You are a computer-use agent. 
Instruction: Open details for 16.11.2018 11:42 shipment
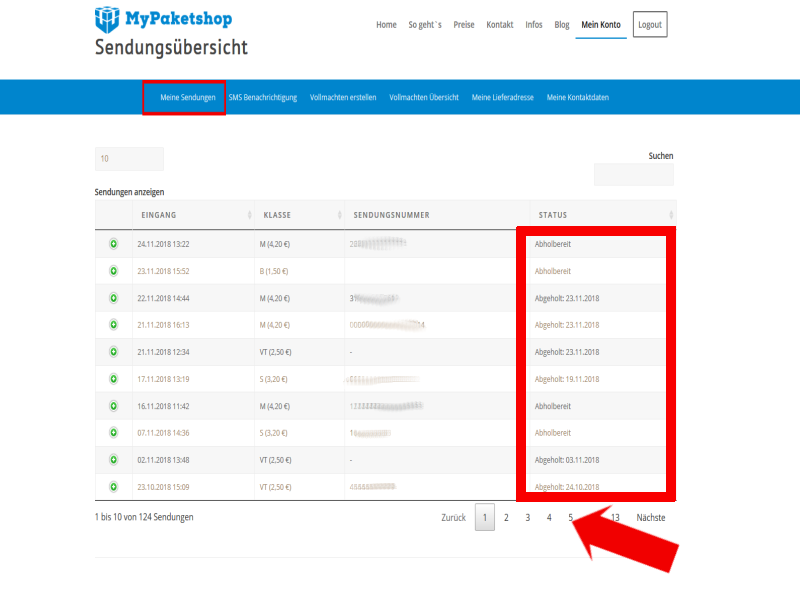coord(113,406)
